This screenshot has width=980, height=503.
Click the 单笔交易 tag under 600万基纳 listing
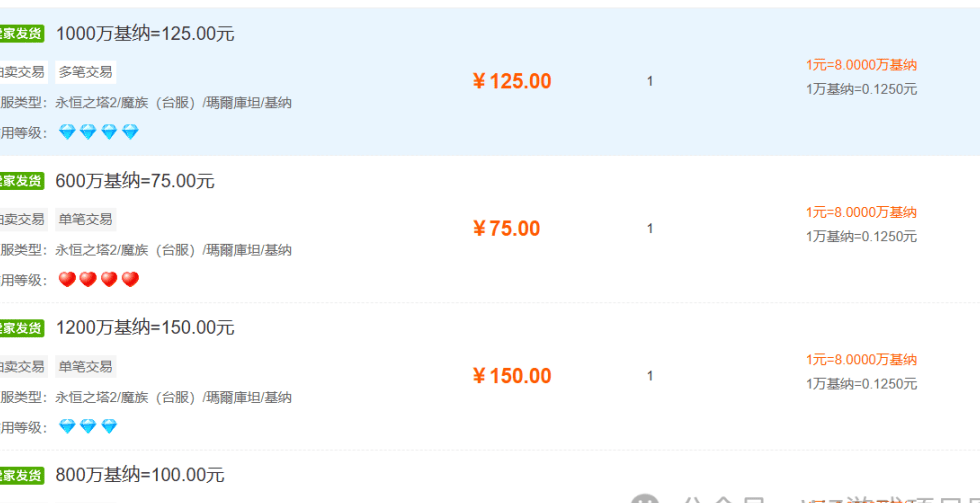click(x=85, y=219)
